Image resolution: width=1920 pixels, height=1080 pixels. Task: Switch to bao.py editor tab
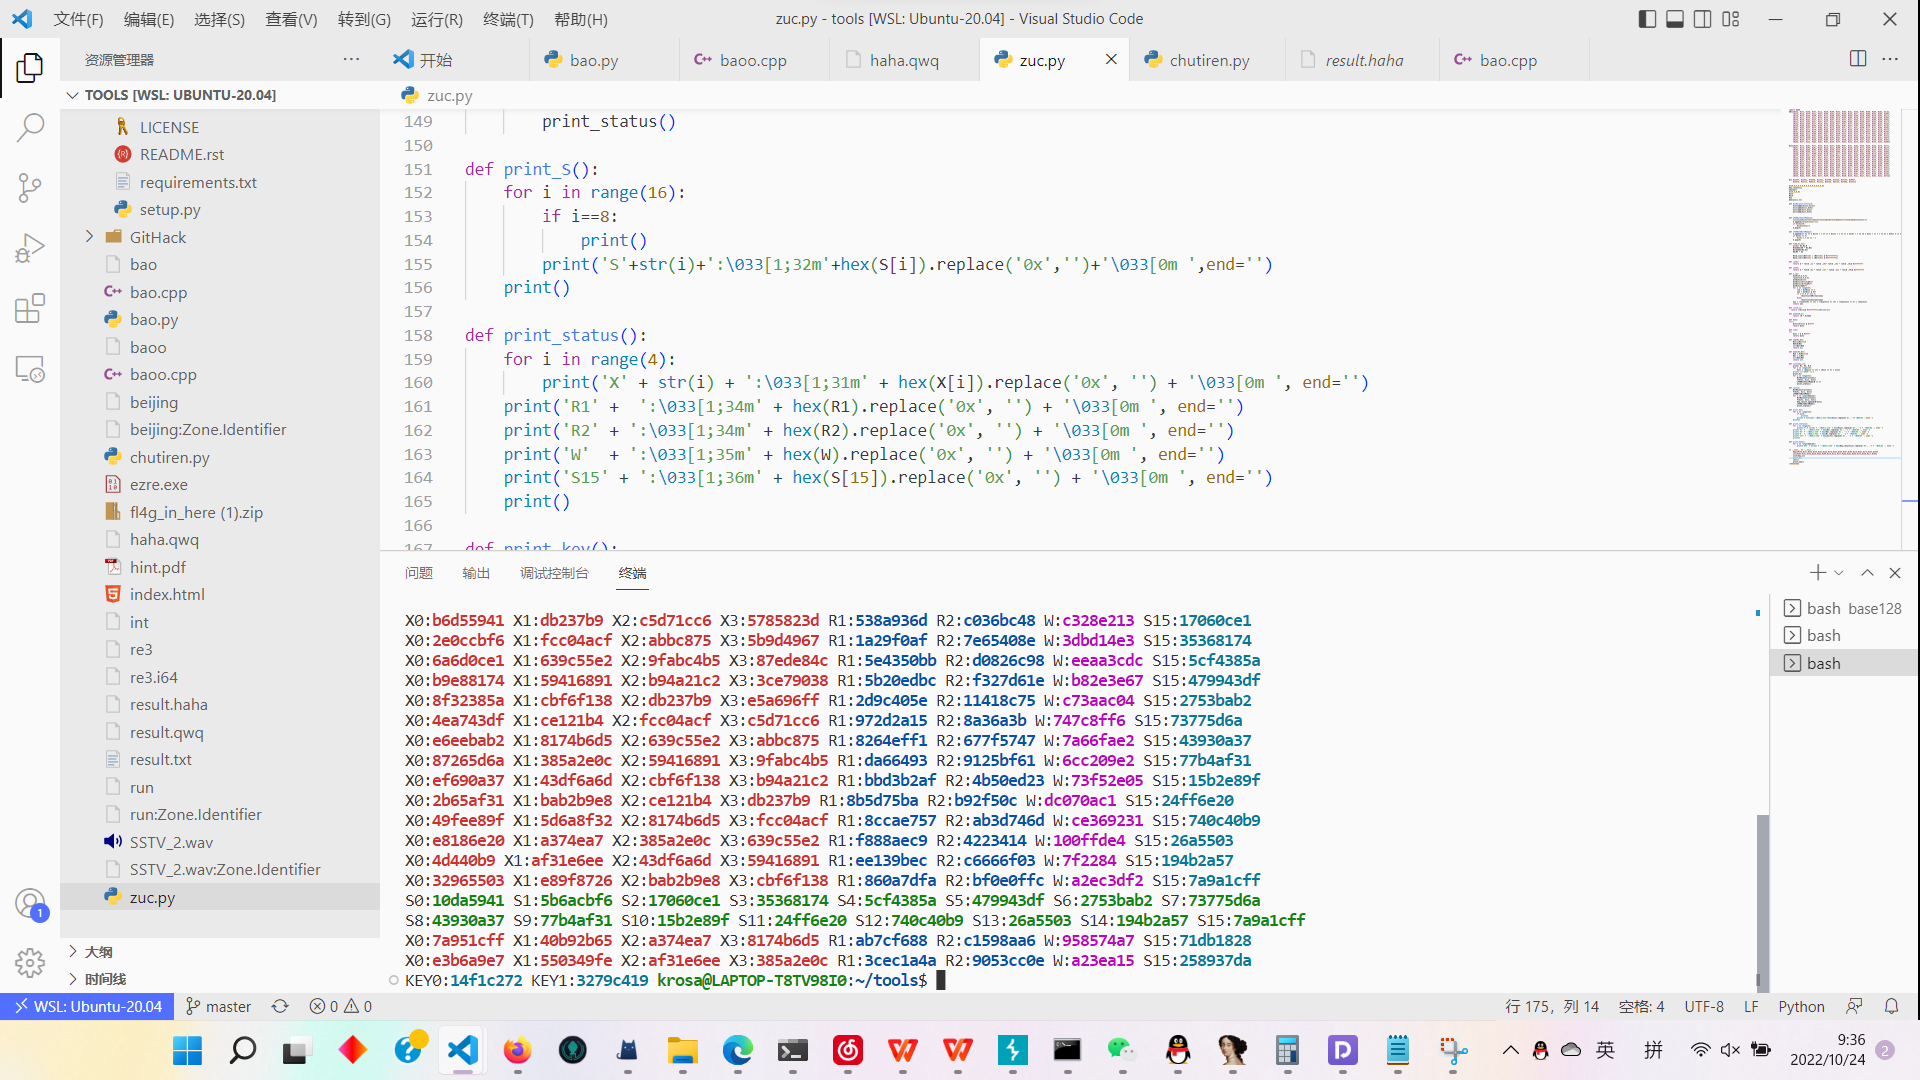coord(604,60)
